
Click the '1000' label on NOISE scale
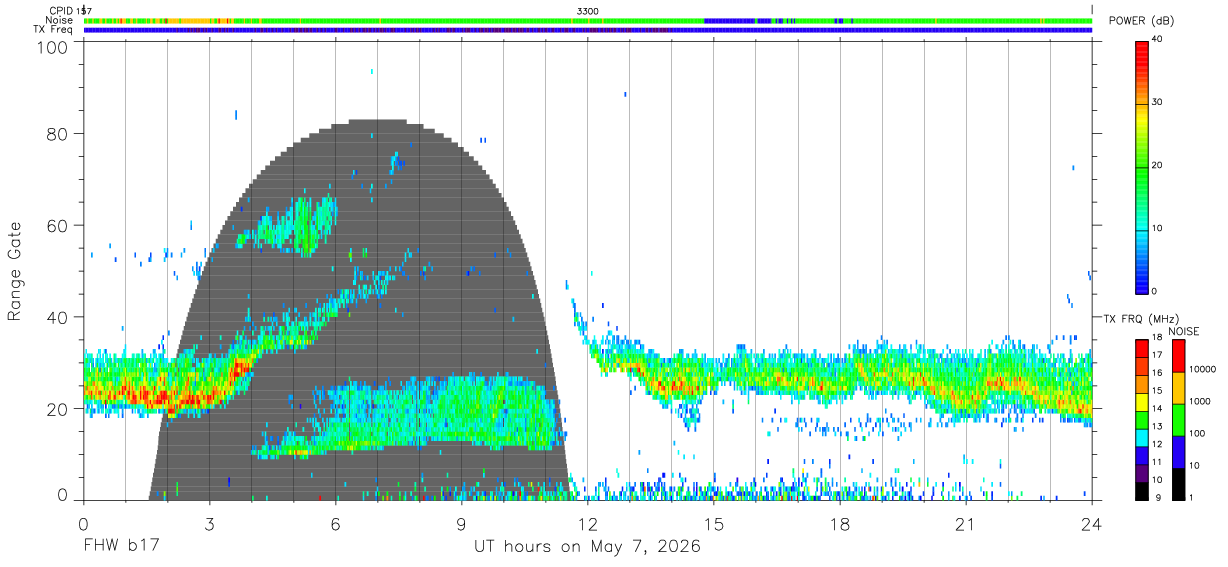click(x=1200, y=401)
